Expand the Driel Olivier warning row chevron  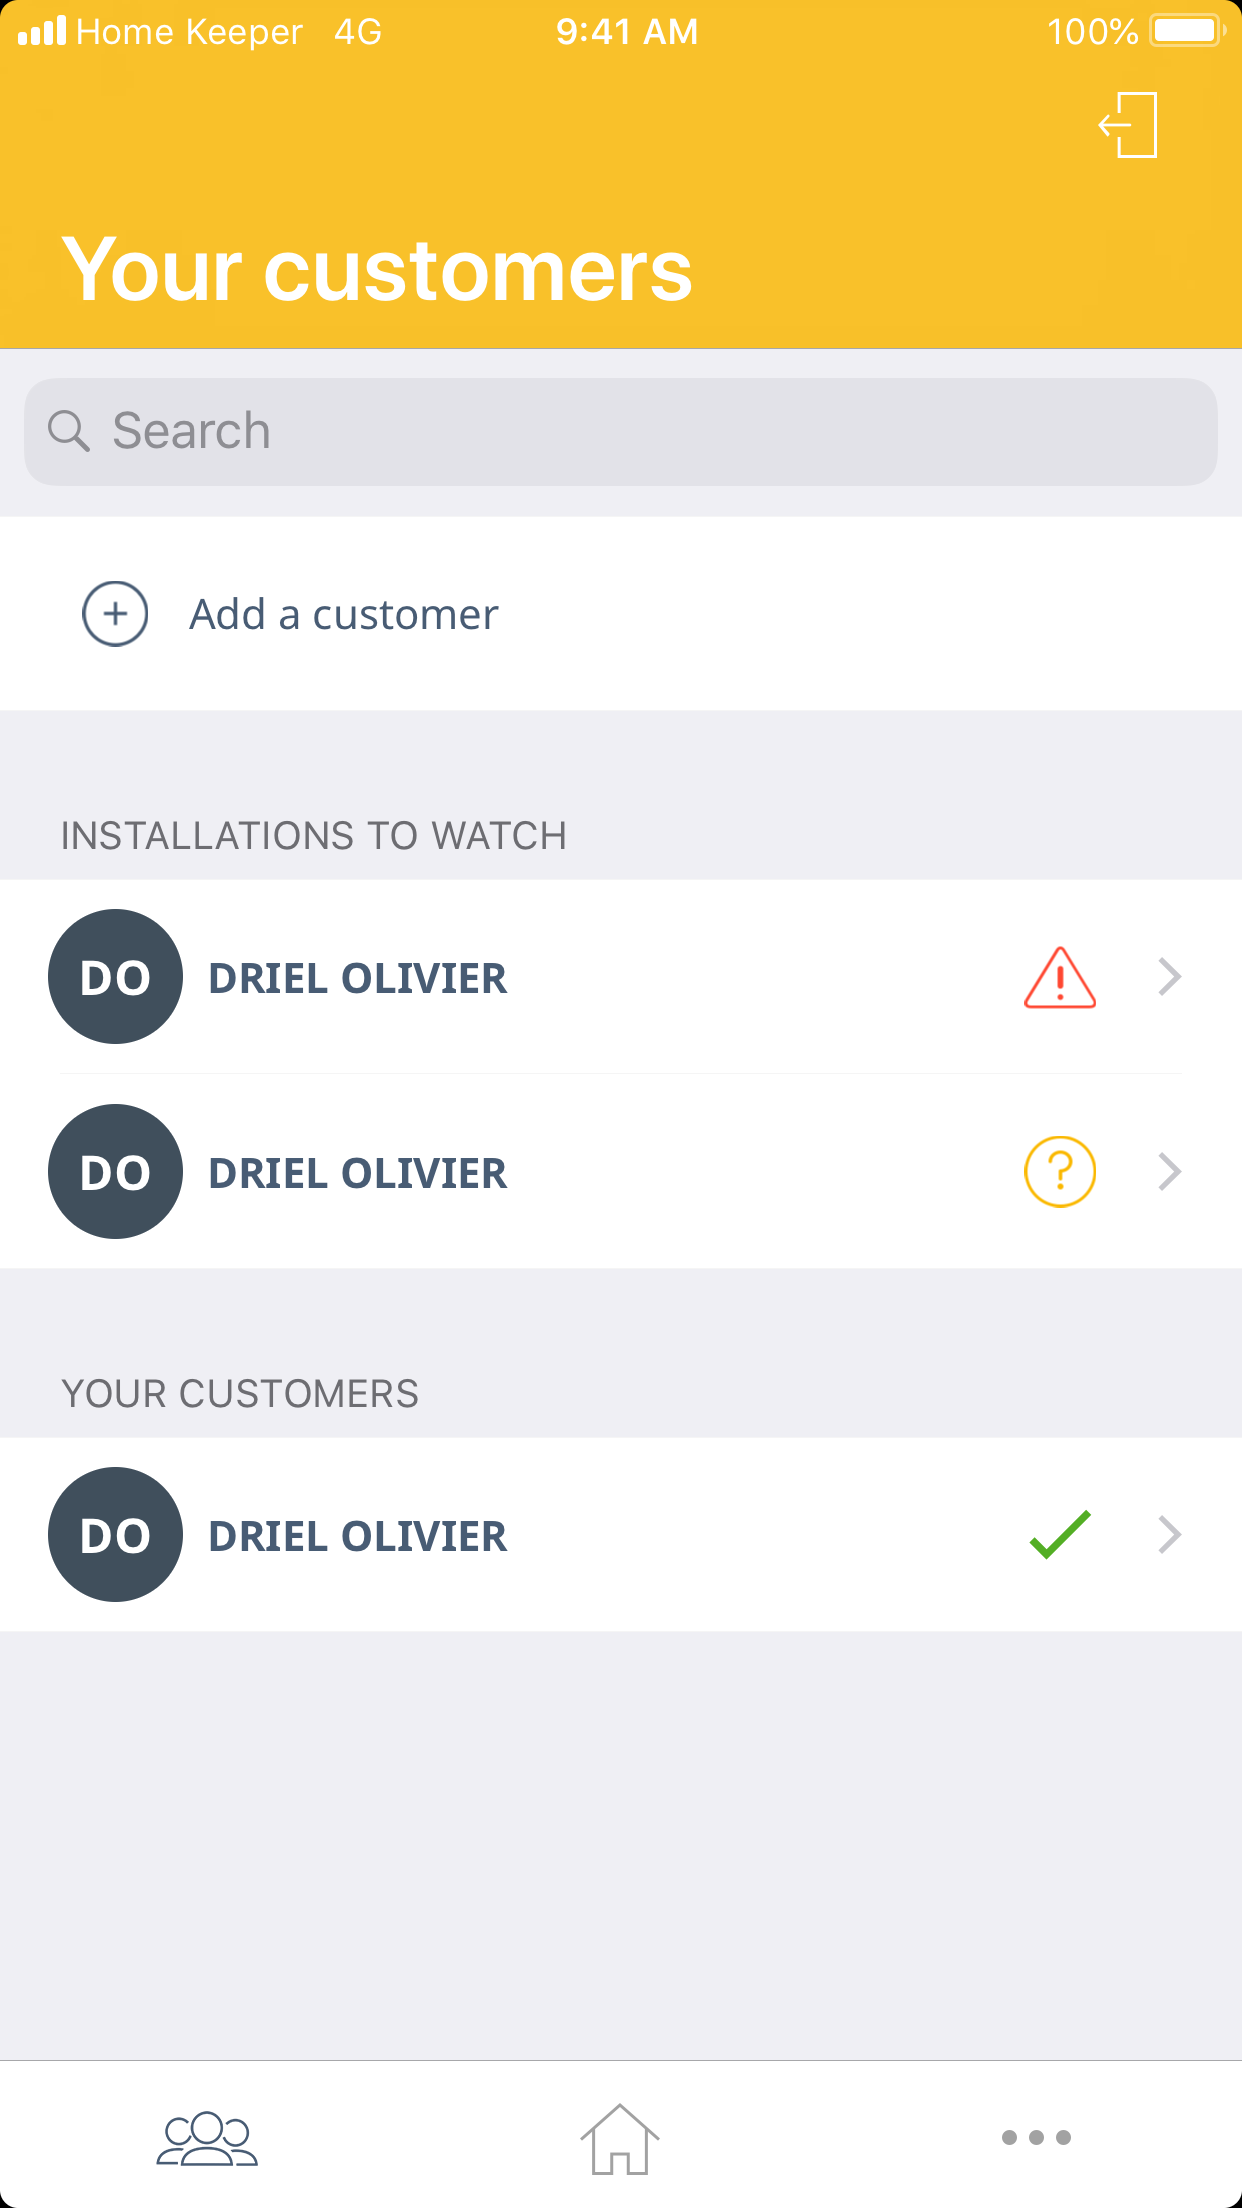pos(1170,977)
